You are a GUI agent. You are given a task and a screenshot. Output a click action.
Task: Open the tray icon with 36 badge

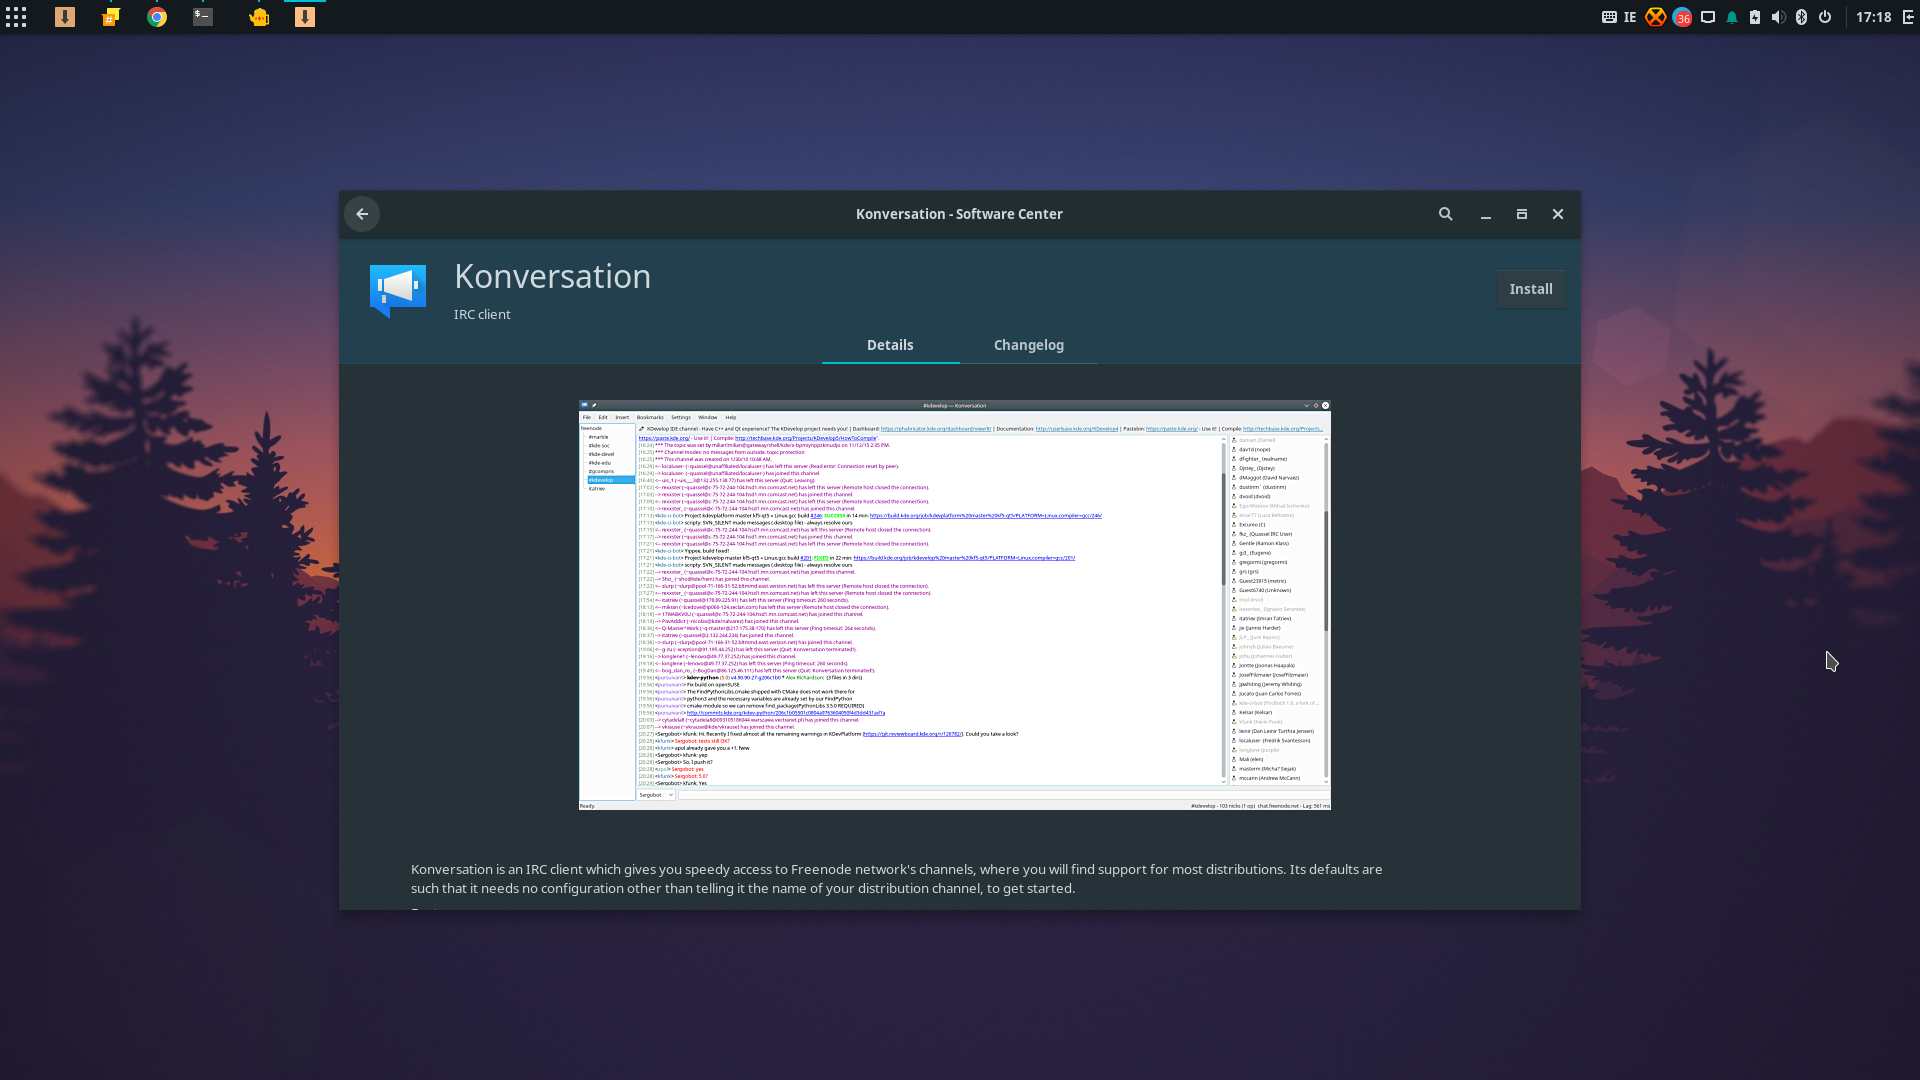tap(1682, 17)
